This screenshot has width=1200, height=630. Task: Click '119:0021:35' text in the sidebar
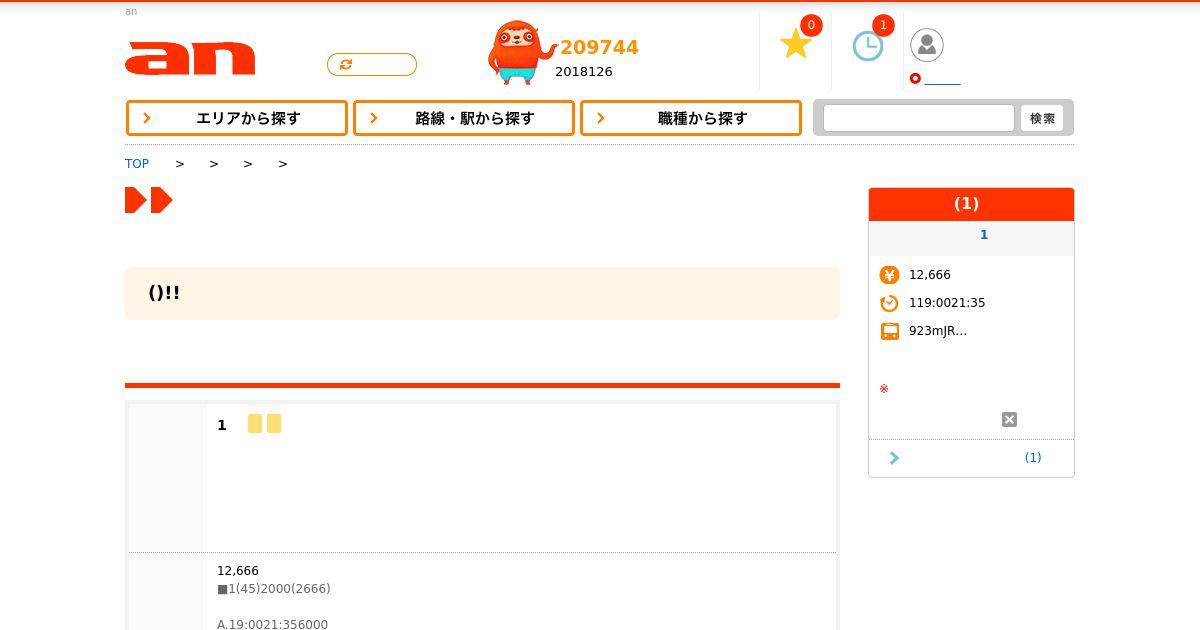[x=947, y=303]
